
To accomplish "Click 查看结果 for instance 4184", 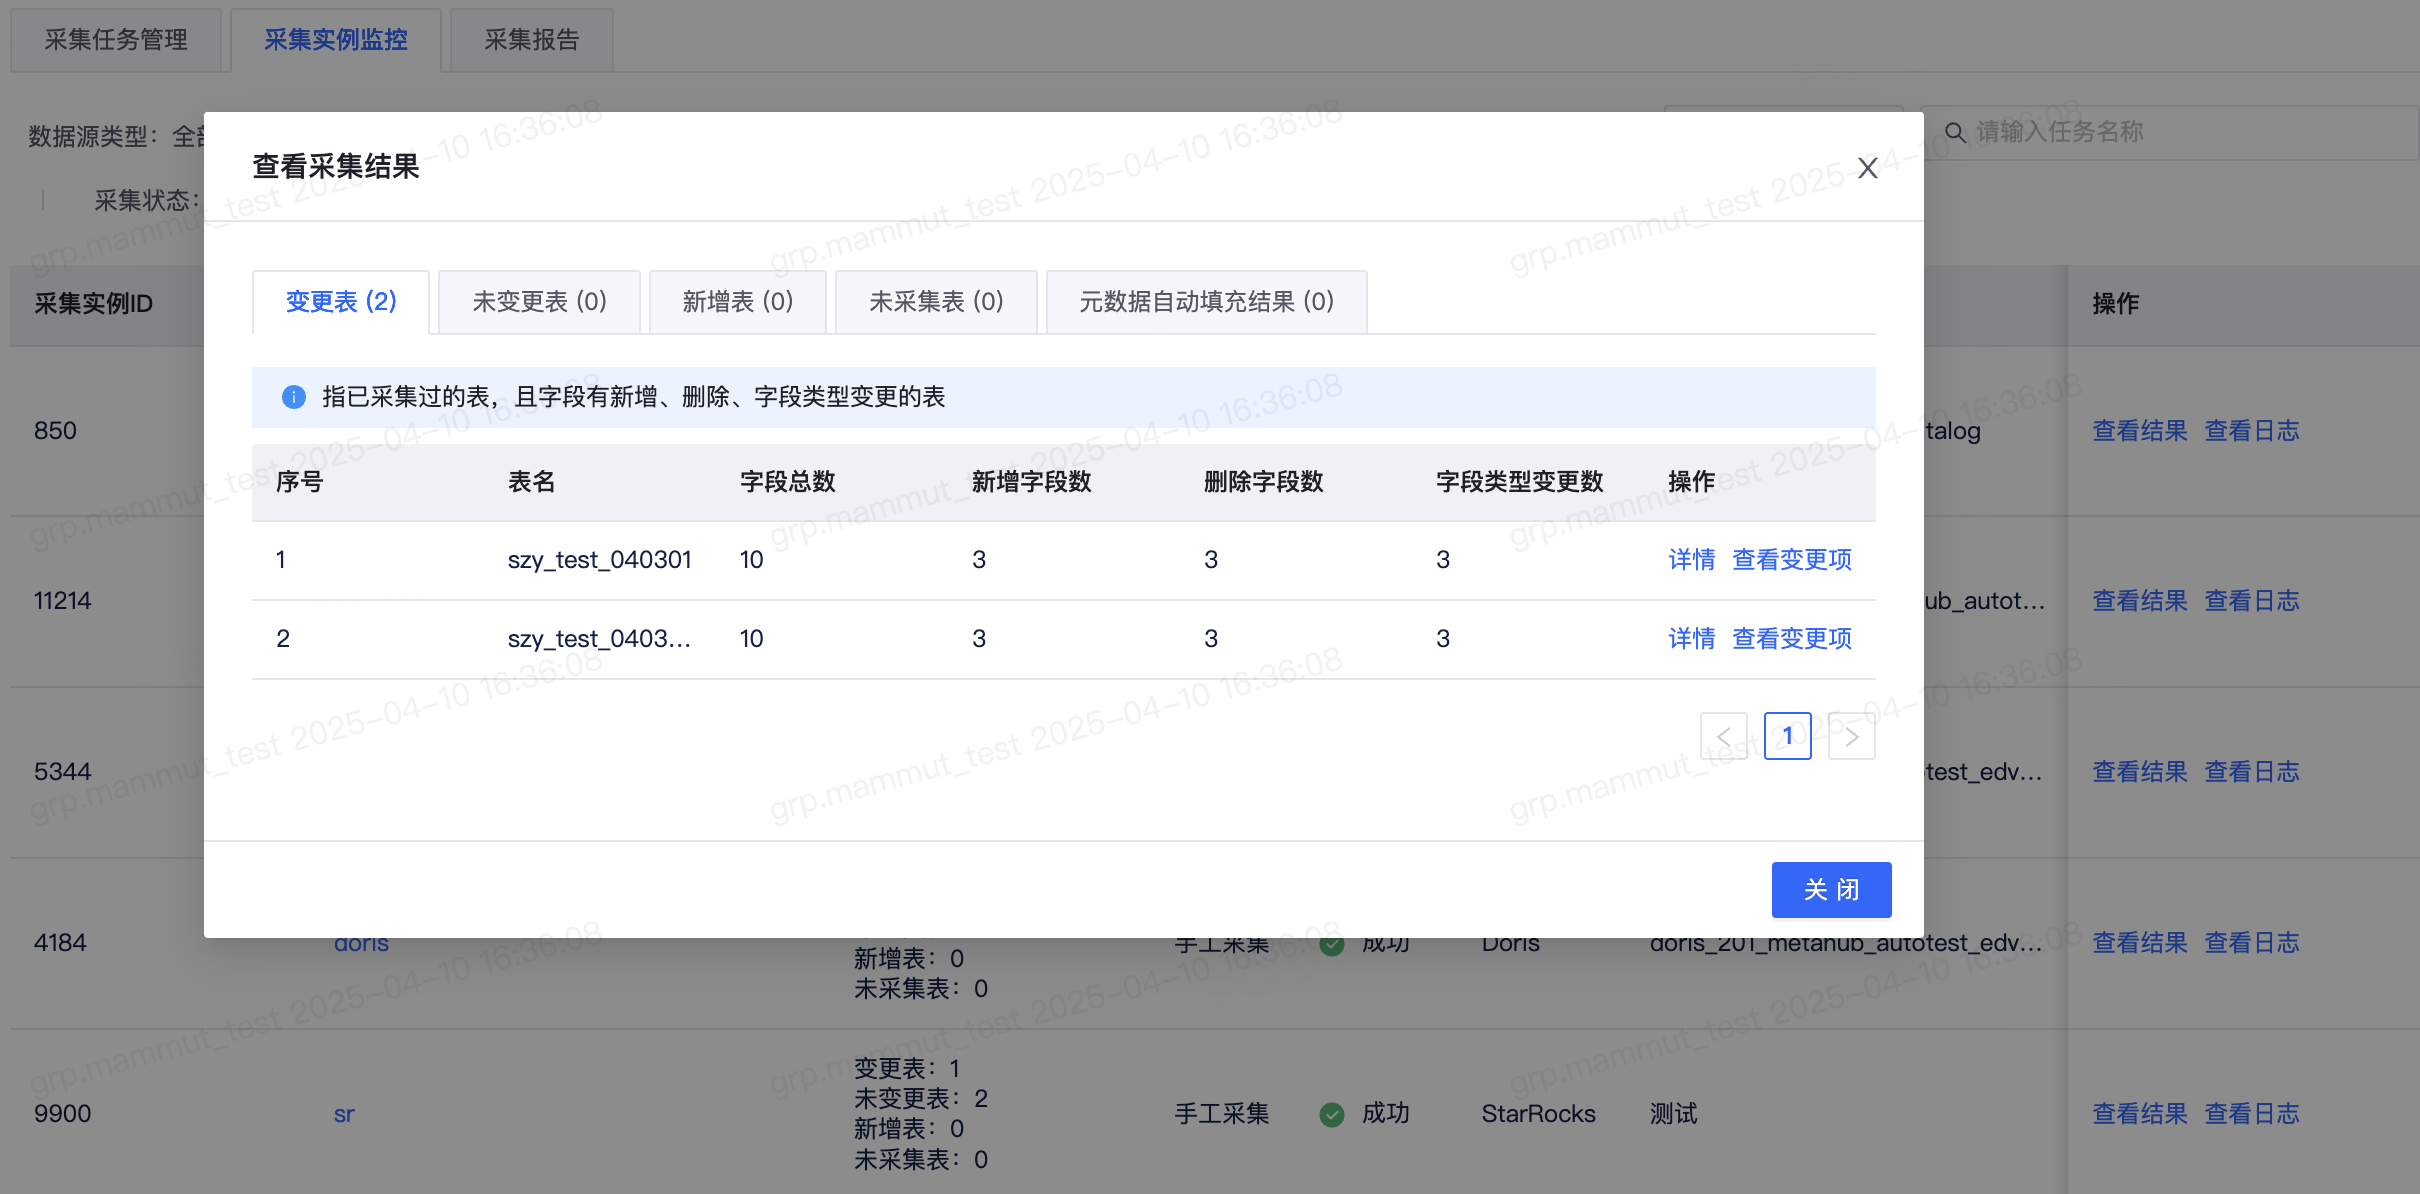I will [2140, 943].
